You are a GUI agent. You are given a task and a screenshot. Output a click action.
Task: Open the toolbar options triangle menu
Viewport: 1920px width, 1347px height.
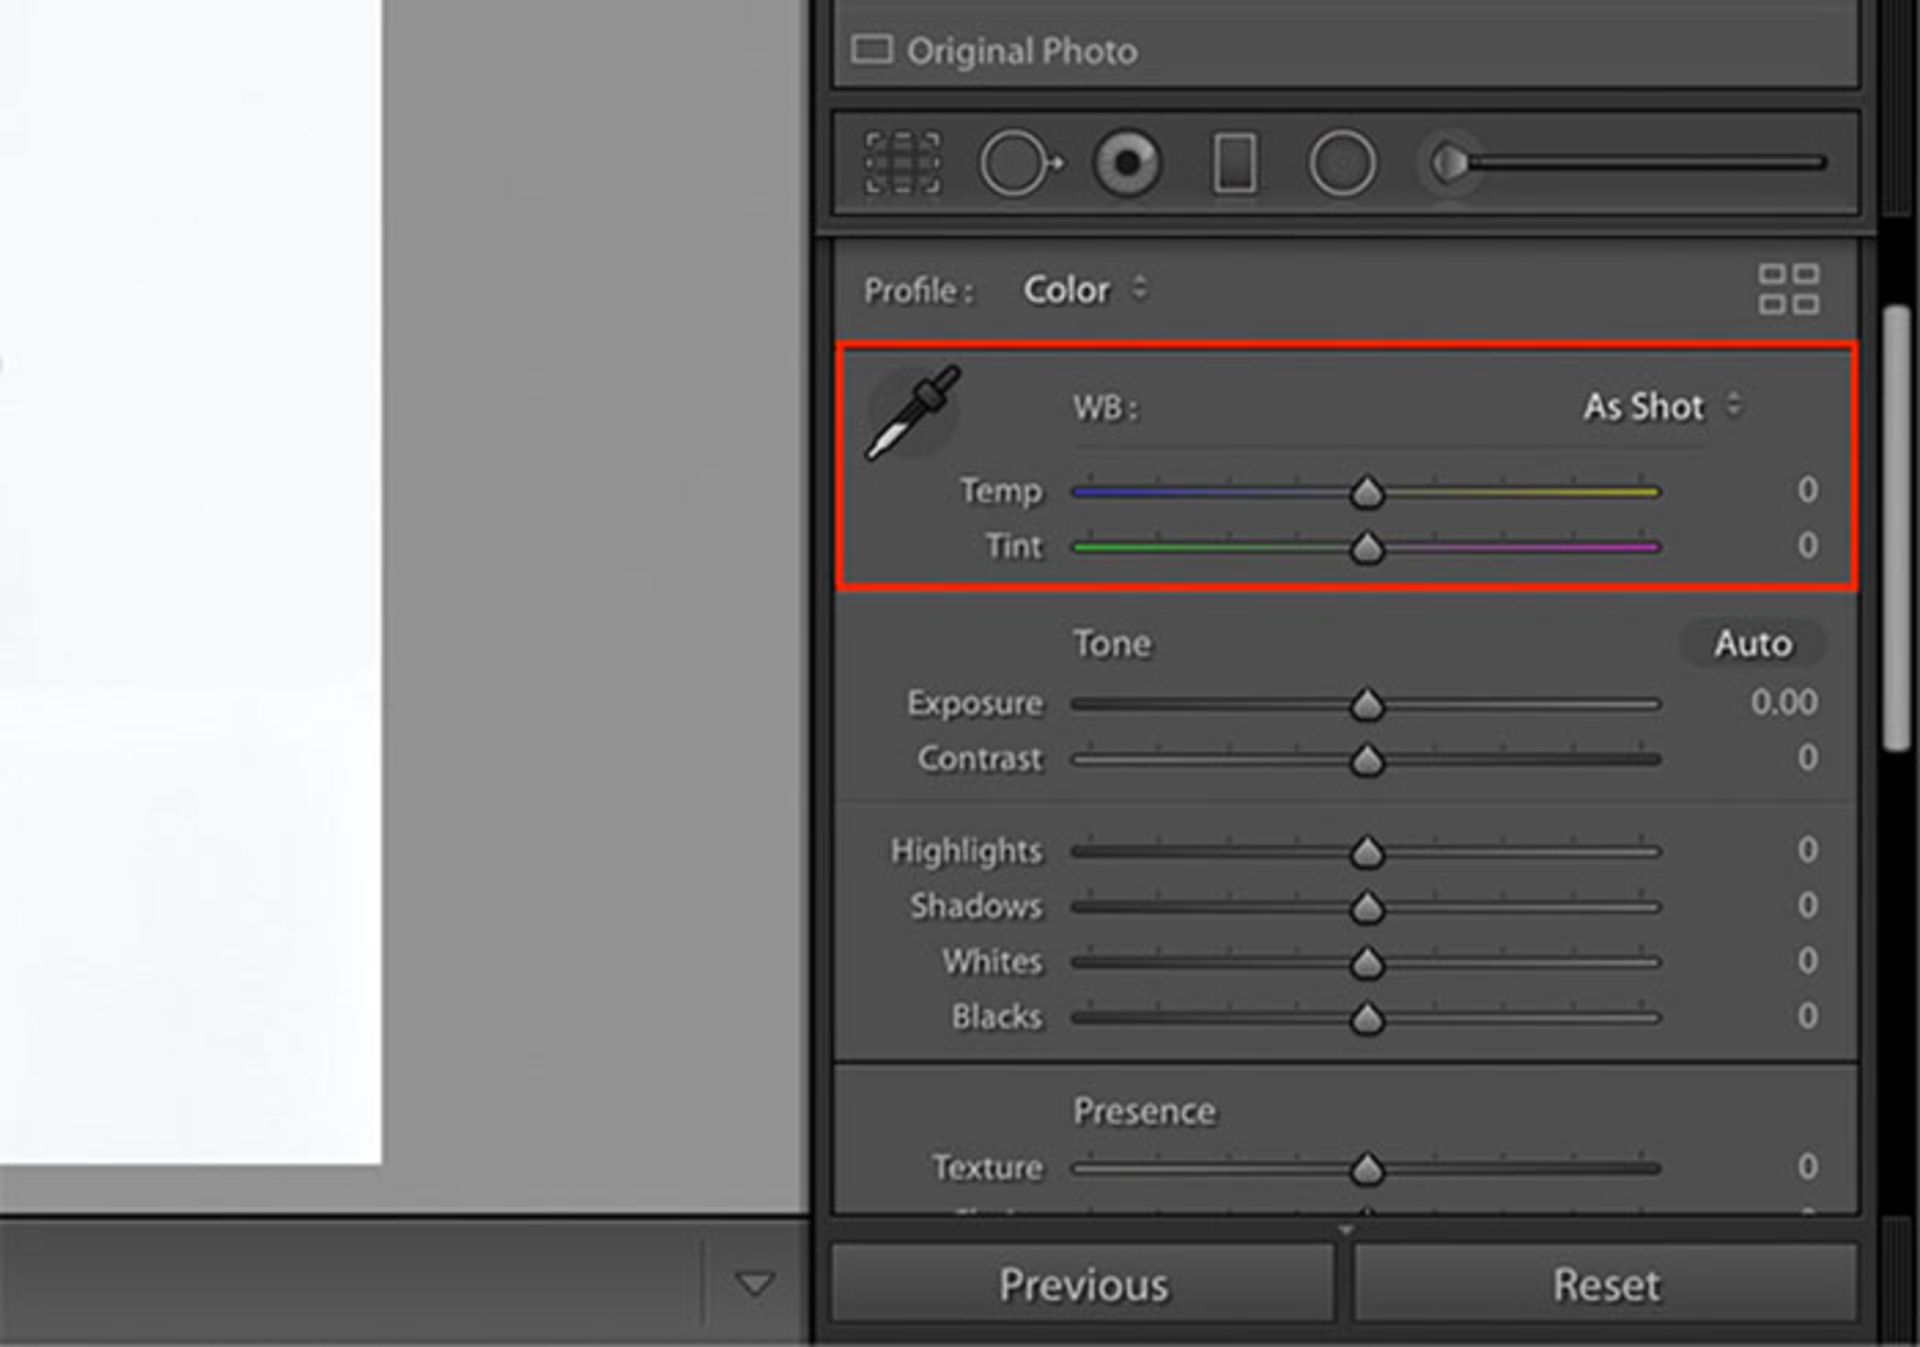click(755, 1283)
